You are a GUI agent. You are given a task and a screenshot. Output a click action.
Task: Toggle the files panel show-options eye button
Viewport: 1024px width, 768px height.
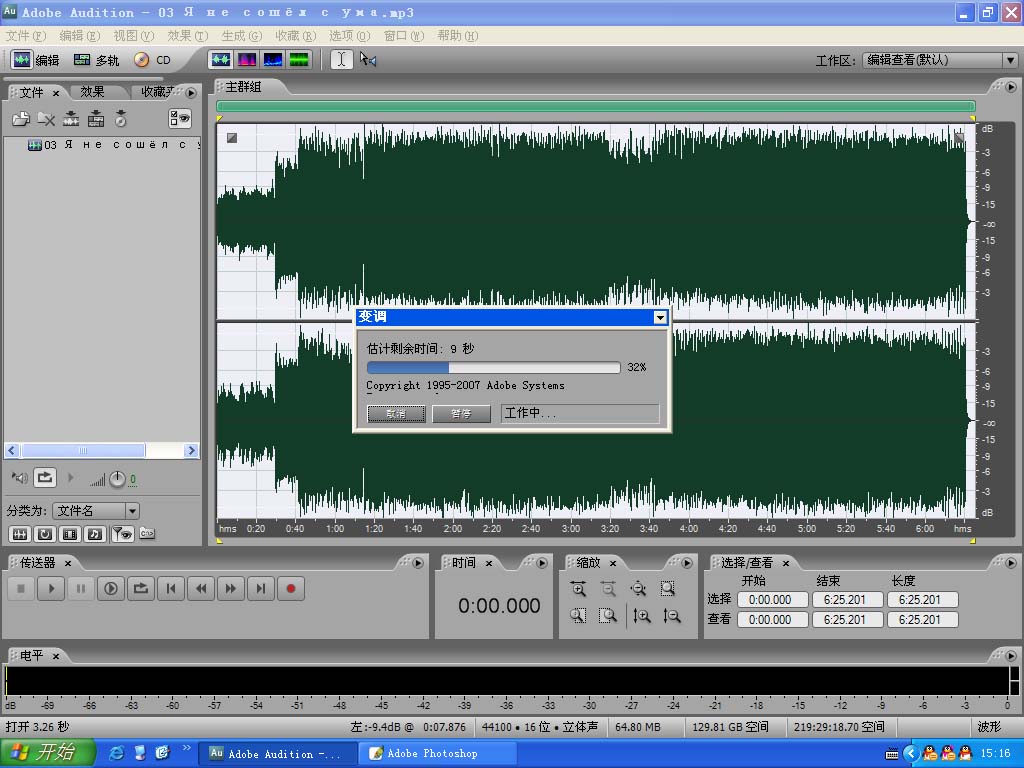[180, 118]
